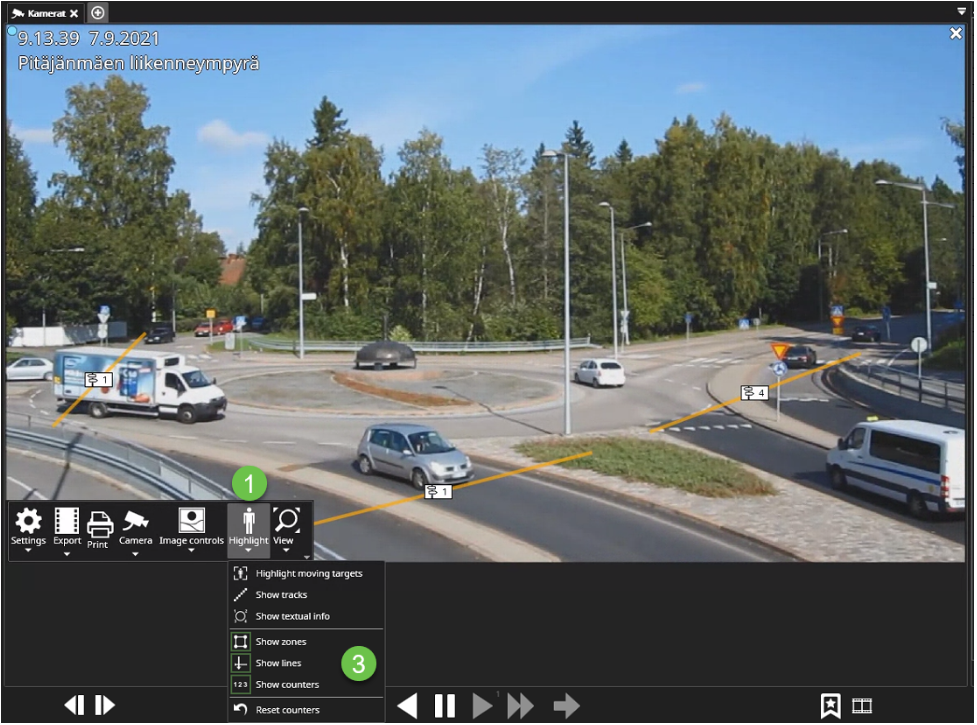Select Highlight moving targets
The width and height of the screenshot is (977, 725).
pyautogui.click(x=308, y=574)
